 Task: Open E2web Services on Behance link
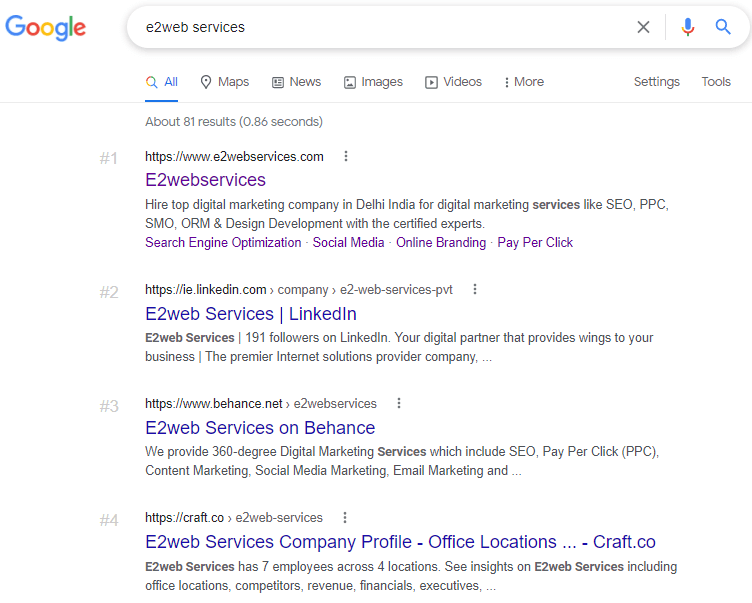click(x=260, y=428)
